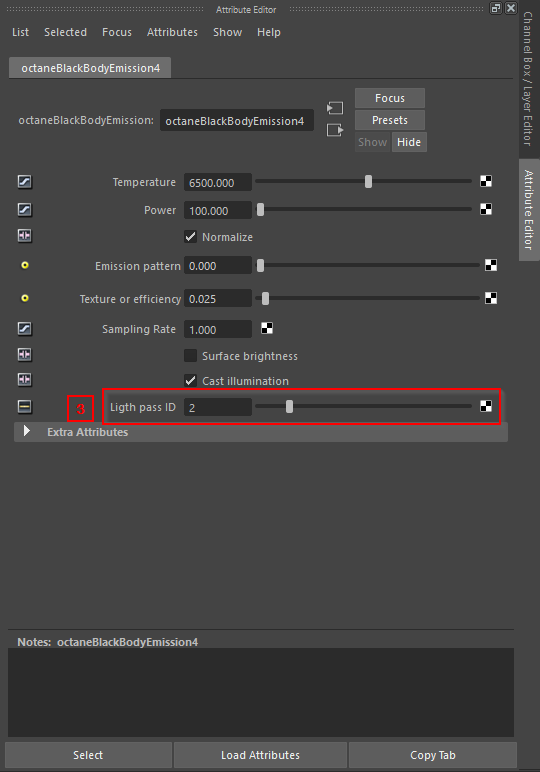Viewport: 540px width, 772px height.
Task: Click the yellow dot beside Texture or efficiency
Action: click(x=25, y=298)
